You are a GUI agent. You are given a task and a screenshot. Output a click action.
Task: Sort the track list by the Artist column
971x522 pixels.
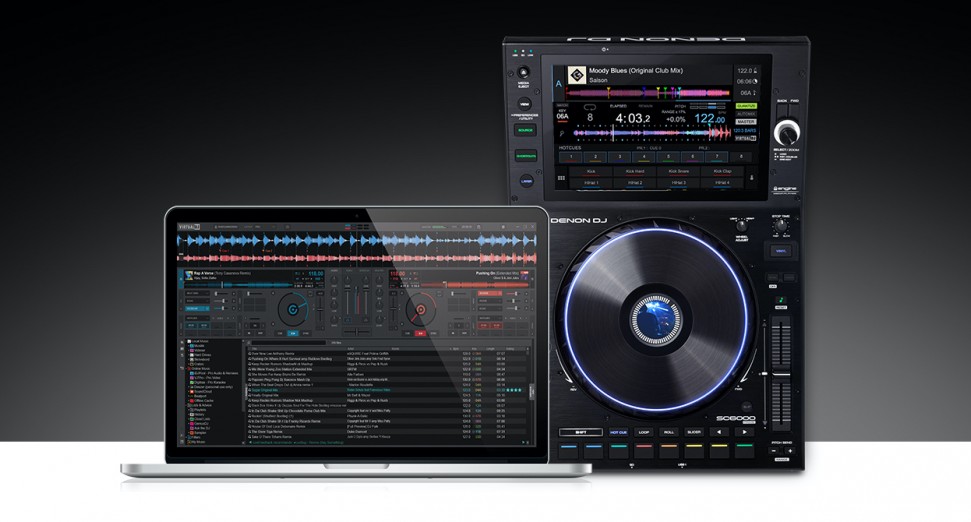coord(351,349)
